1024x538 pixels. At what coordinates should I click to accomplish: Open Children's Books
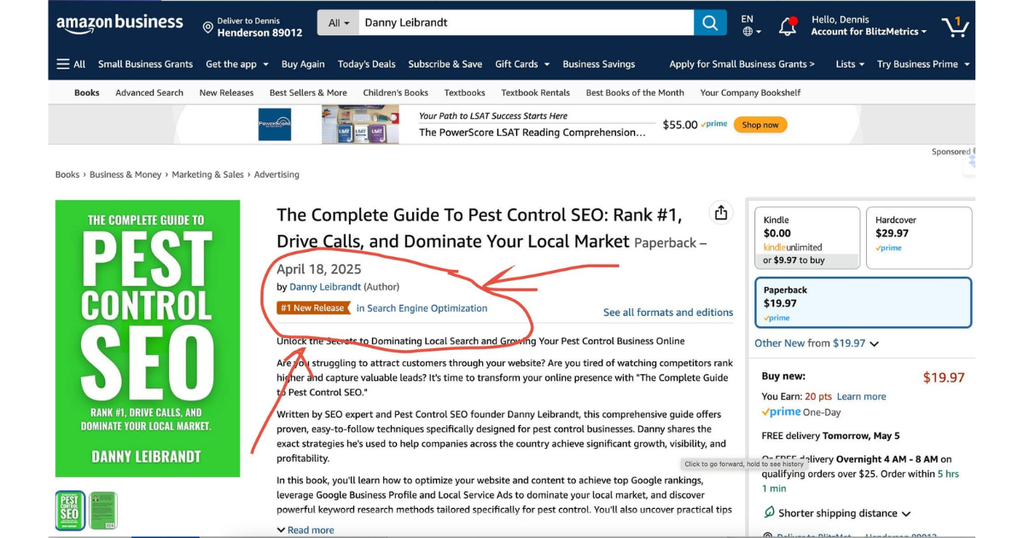(396, 93)
